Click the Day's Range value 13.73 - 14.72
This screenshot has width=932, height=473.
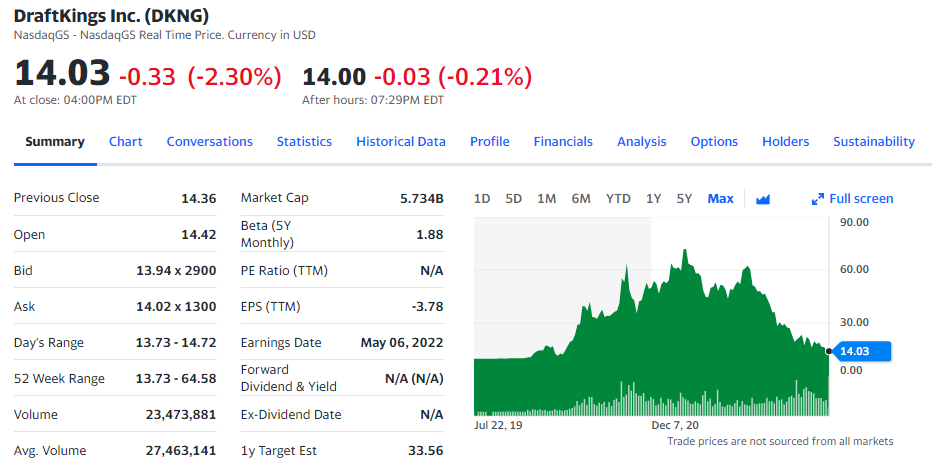pyautogui.click(x=176, y=343)
